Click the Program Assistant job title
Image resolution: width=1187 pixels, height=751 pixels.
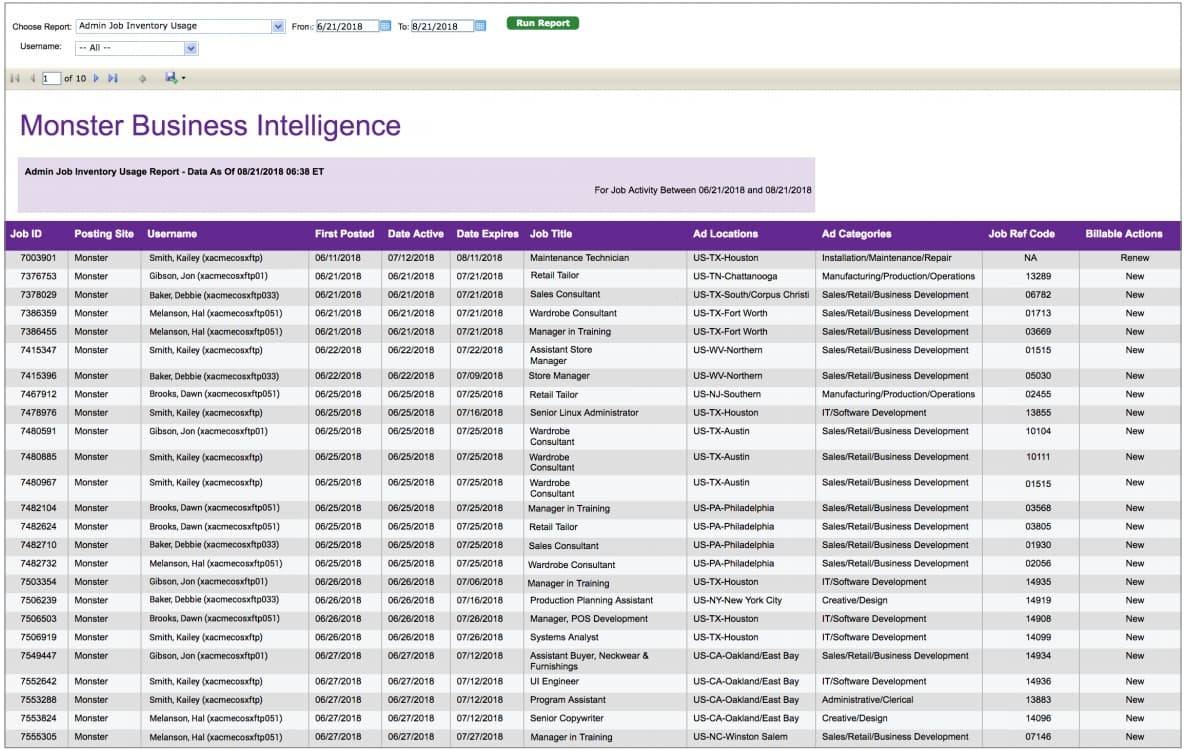tap(568, 700)
